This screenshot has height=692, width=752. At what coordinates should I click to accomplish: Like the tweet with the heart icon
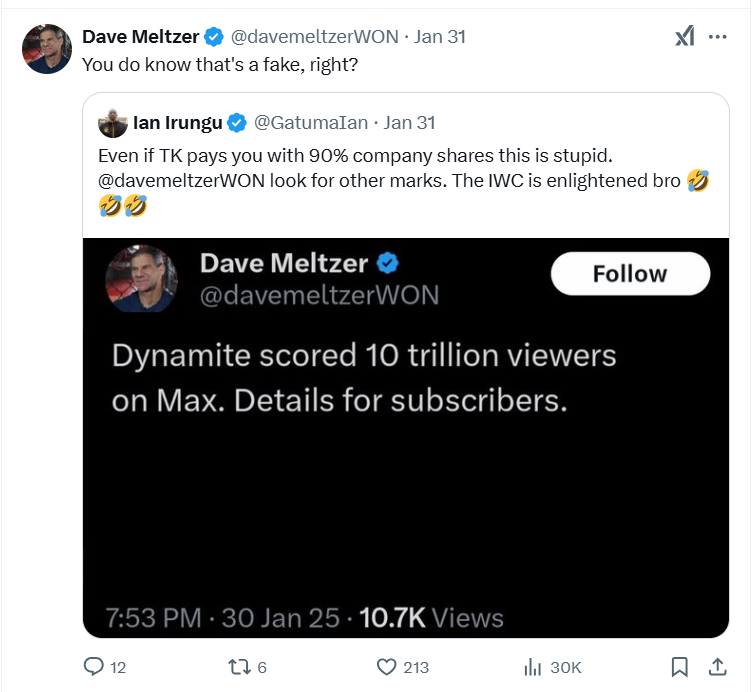coord(387,667)
